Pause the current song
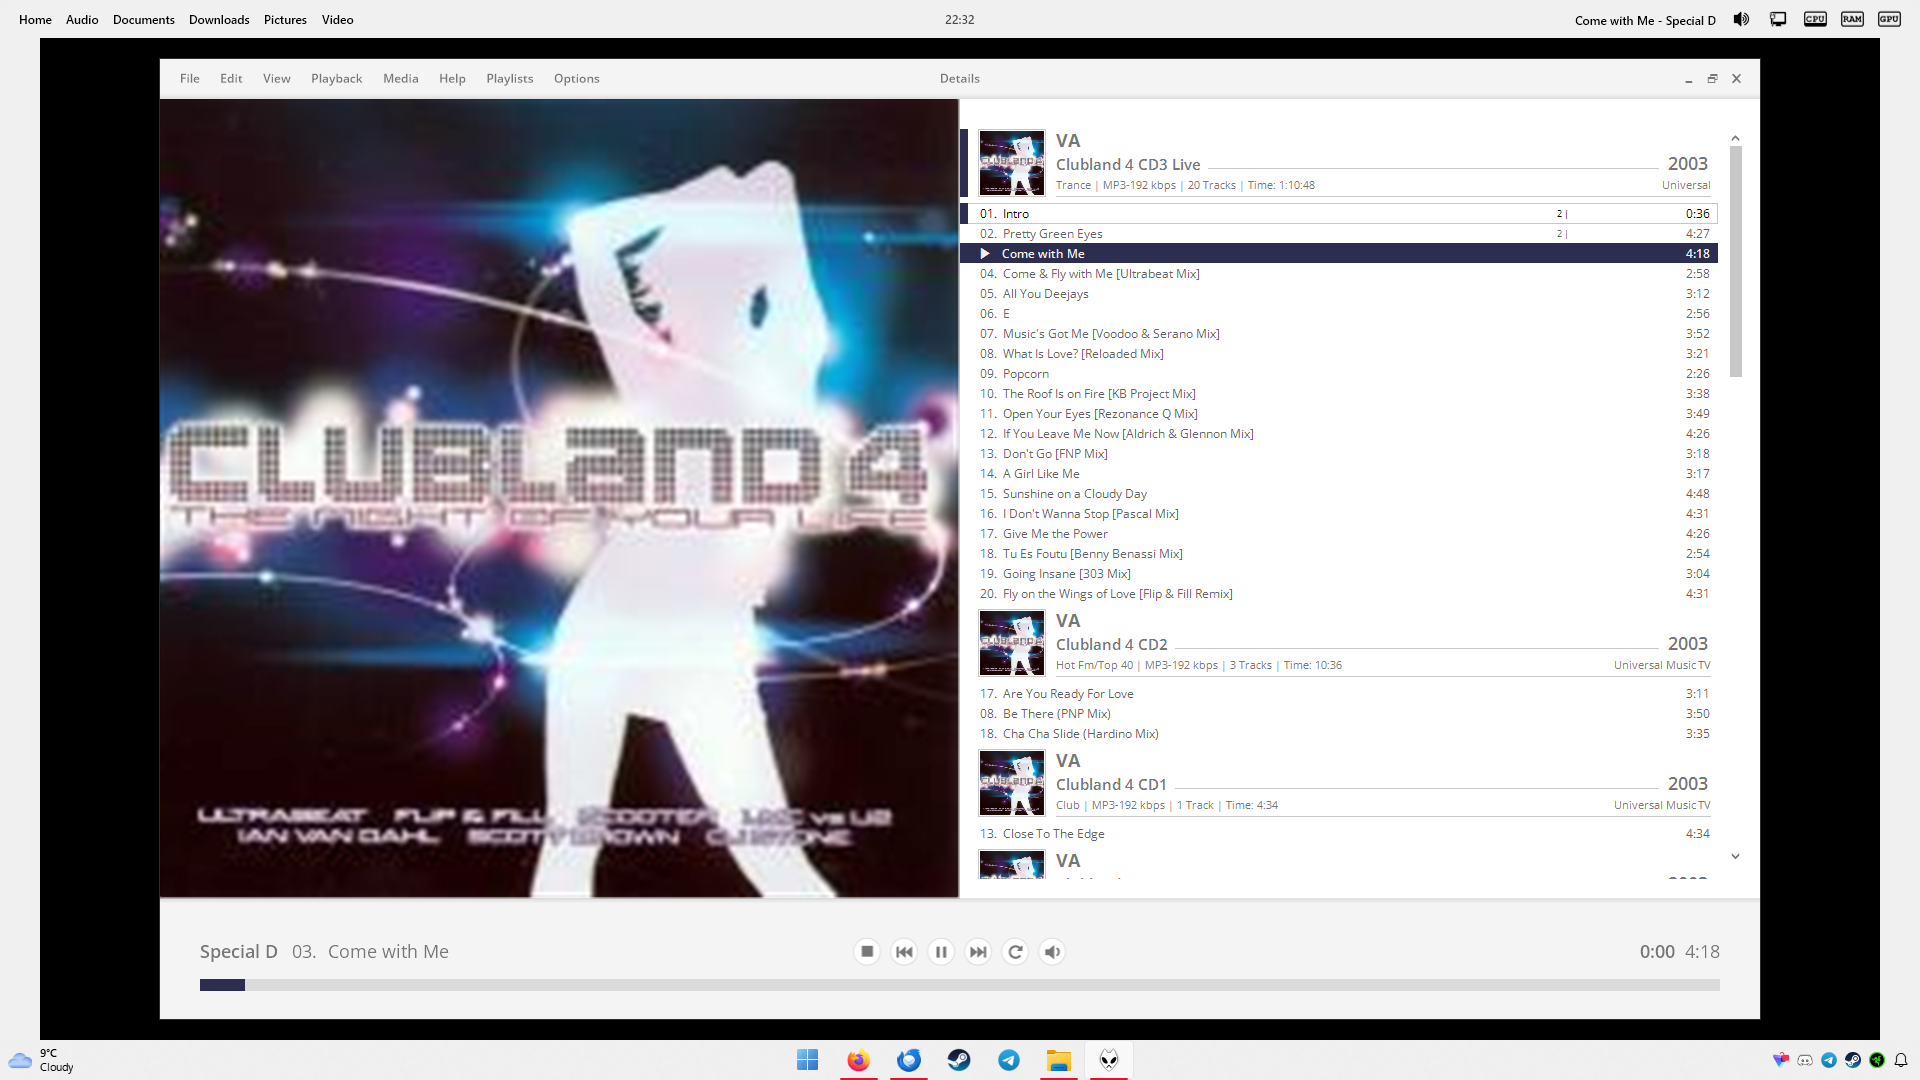The width and height of the screenshot is (1920, 1080). (x=941, y=952)
